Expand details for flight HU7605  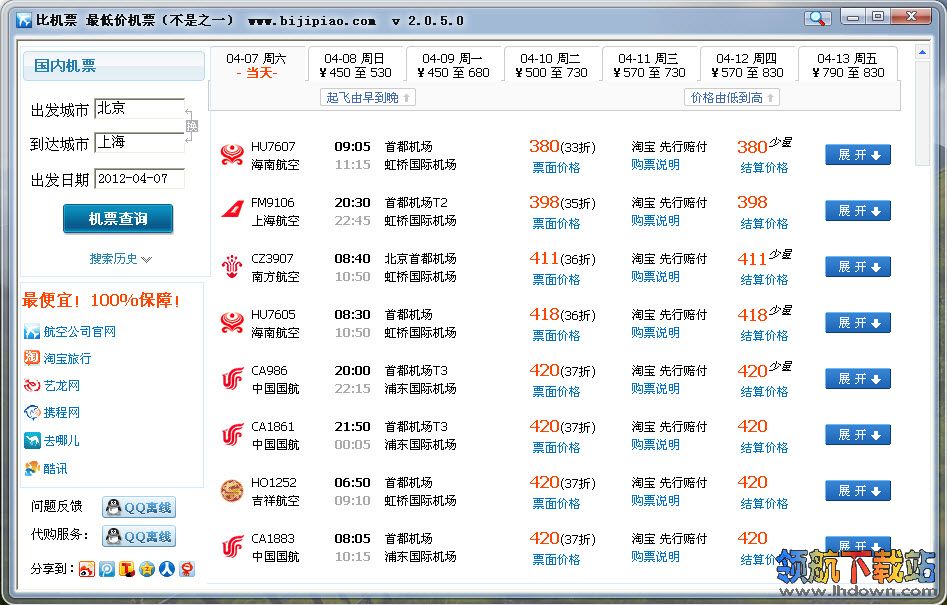(858, 323)
